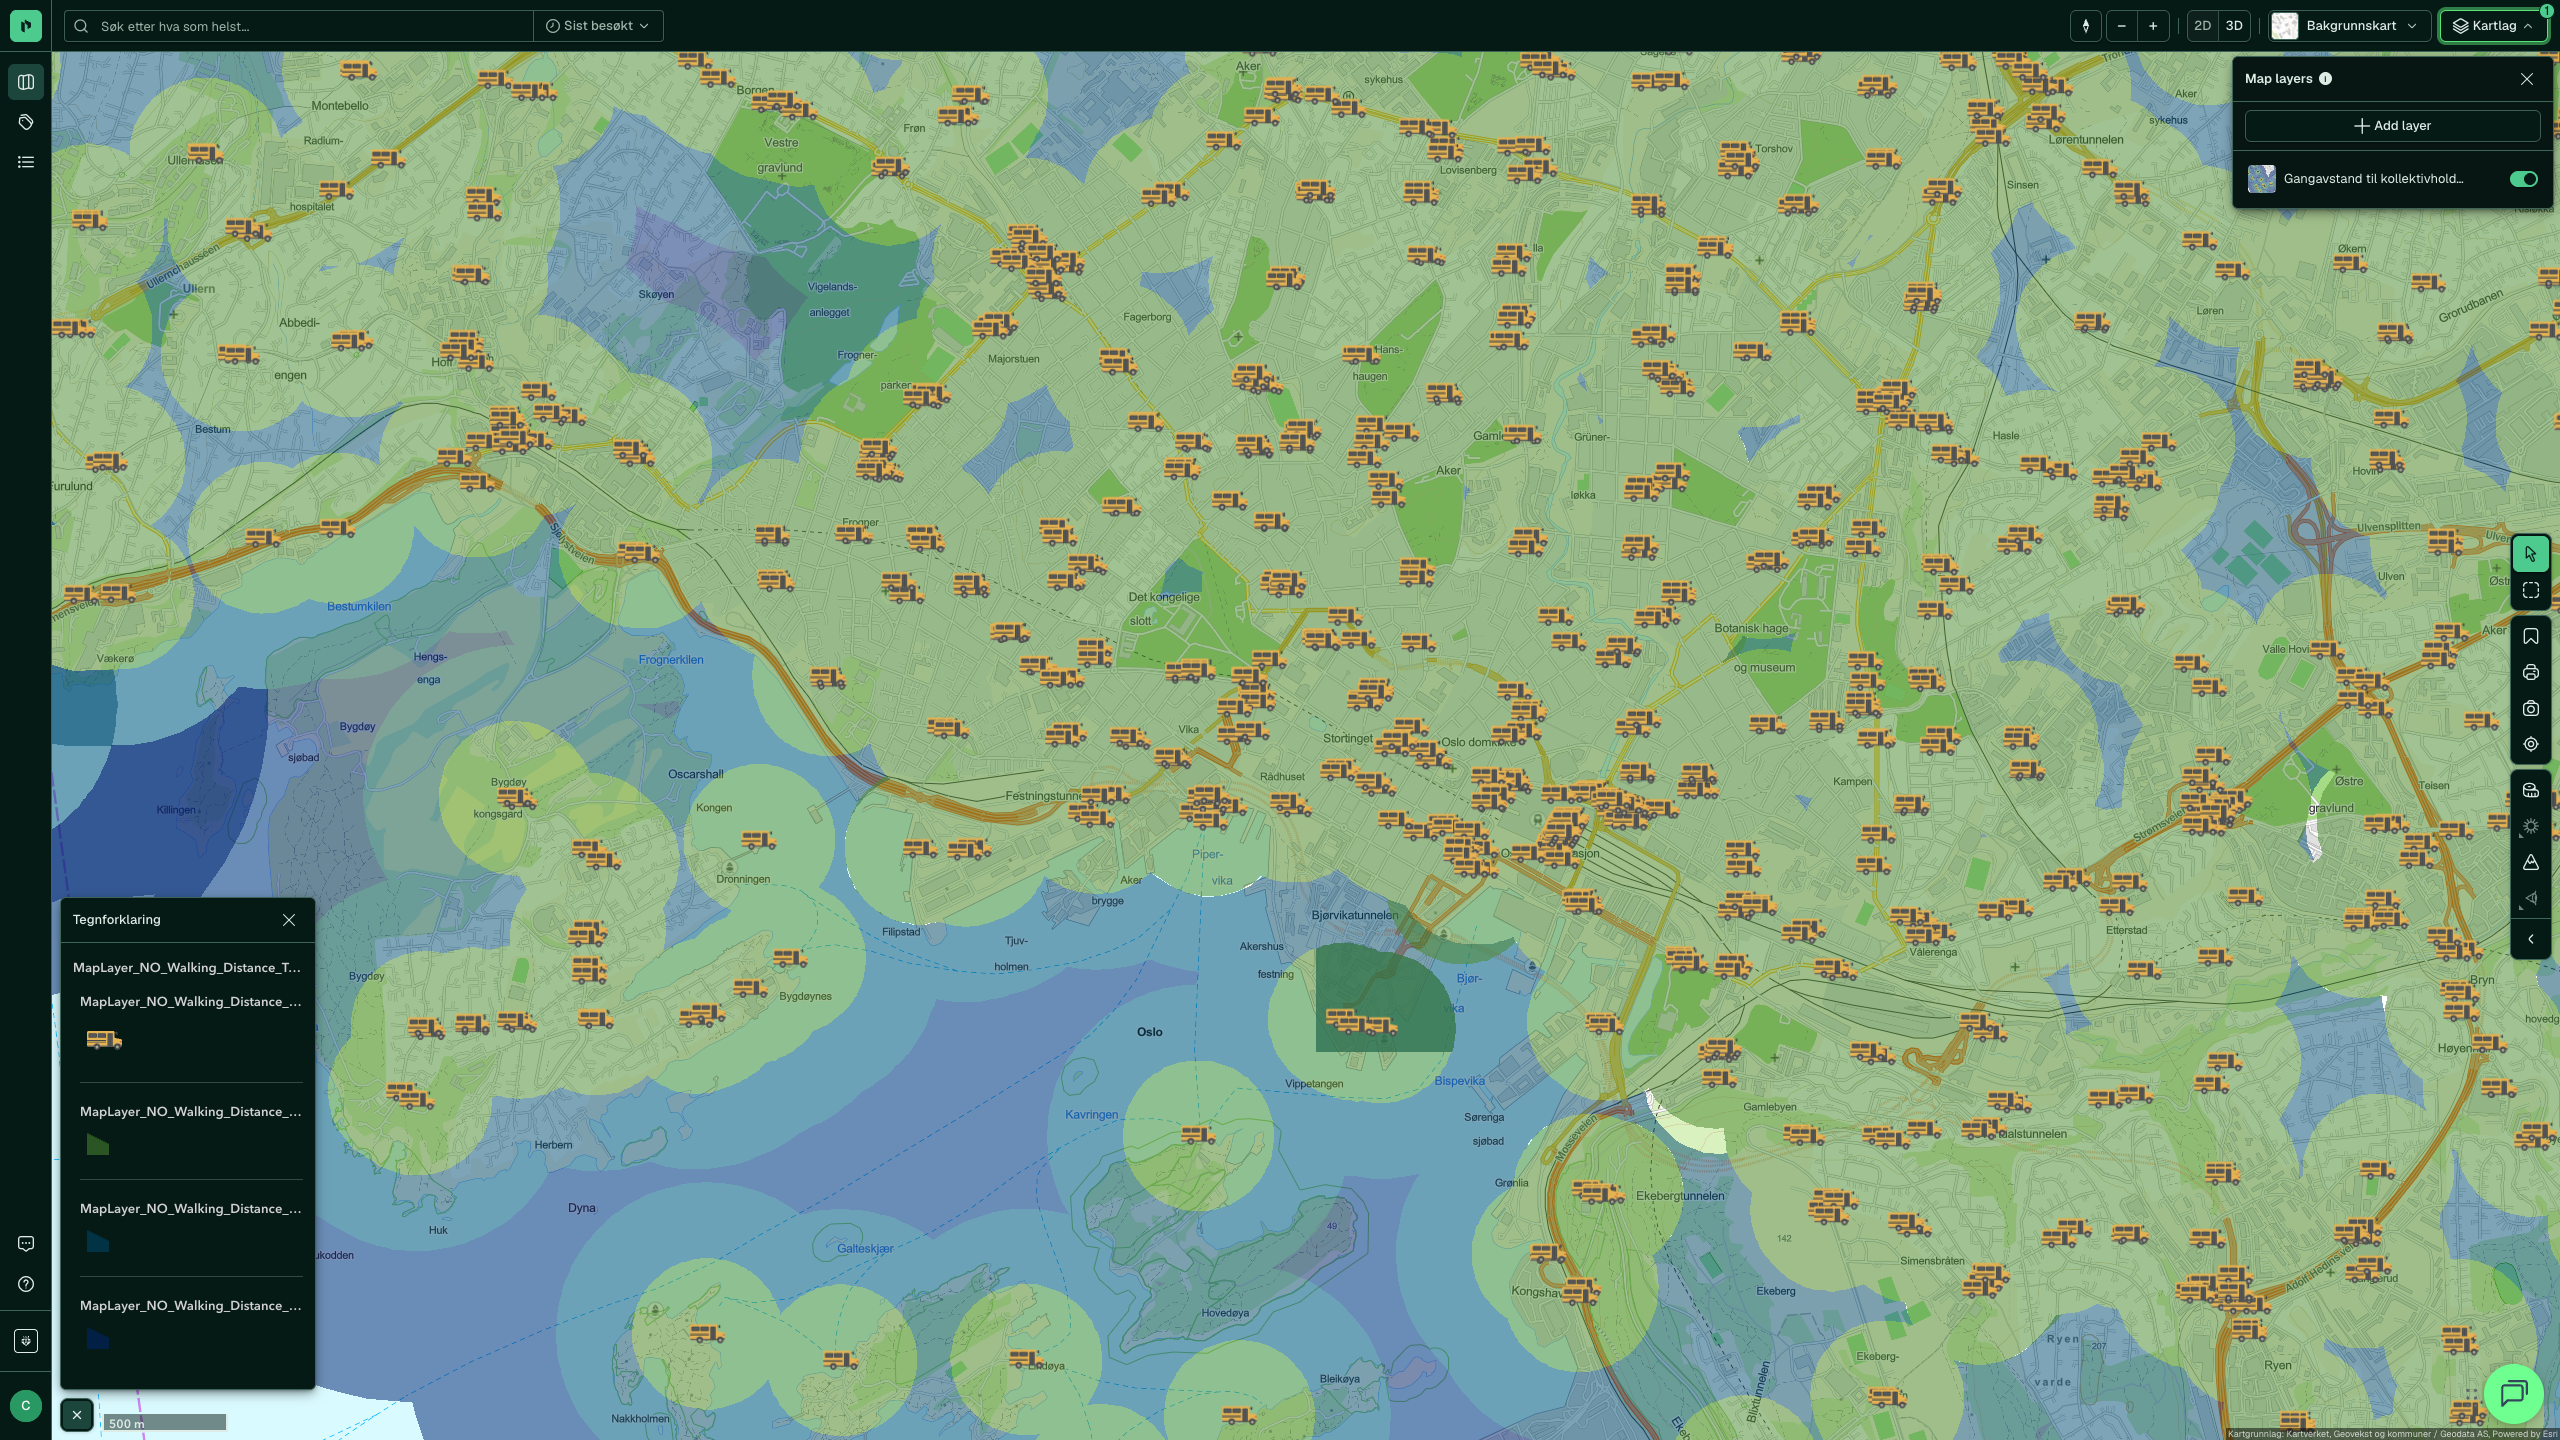The width and height of the screenshot is (2560, 1440).
Task: Switch the map to 2D view
Action: [x=2202, y=26]
